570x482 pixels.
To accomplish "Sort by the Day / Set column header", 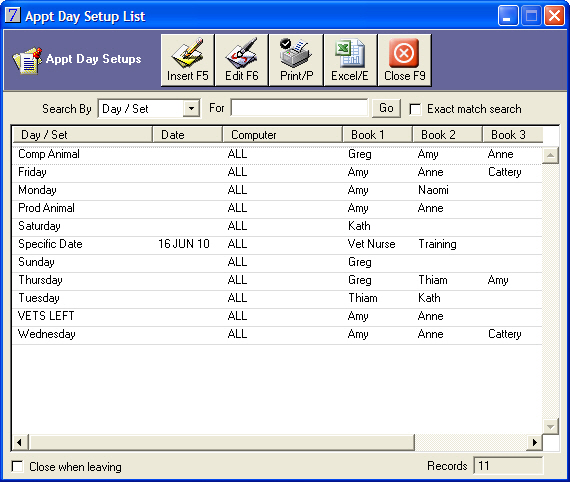I will (x=82, y=134).
